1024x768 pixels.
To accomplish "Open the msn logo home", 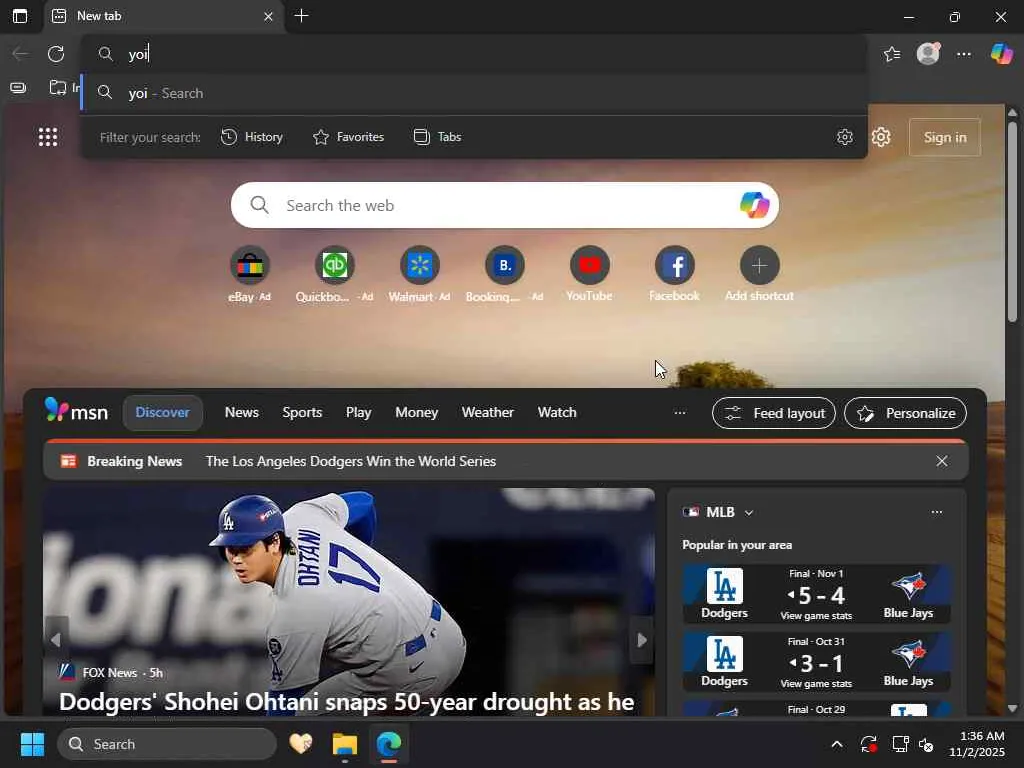I will (x=76, y=411).
